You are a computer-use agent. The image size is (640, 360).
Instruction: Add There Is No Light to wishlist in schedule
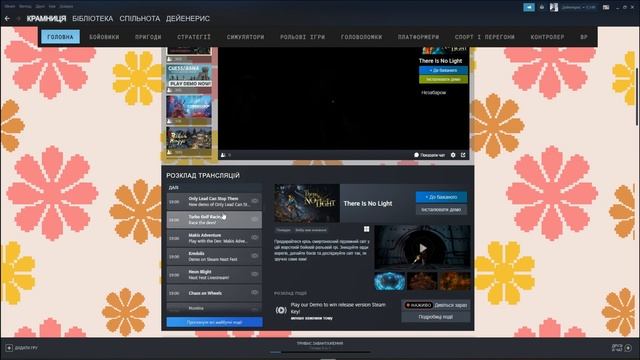pos(441,197)
